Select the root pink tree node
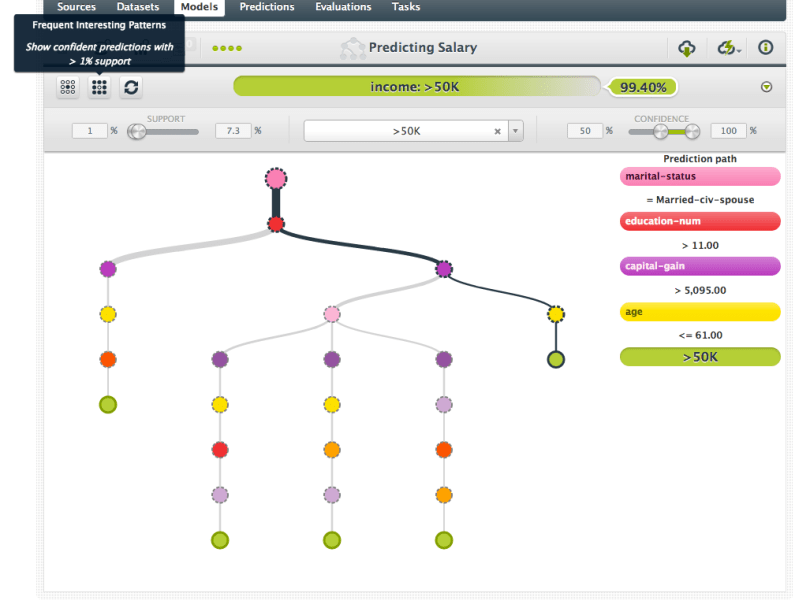810x604 pixels. [x=276, y=179]
